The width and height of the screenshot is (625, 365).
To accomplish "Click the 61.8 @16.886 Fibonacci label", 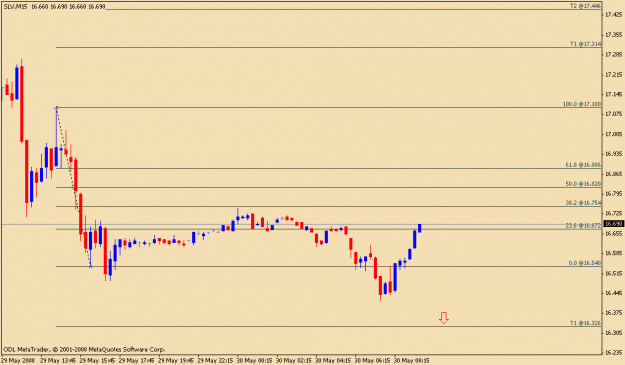I will click(583, 165).
